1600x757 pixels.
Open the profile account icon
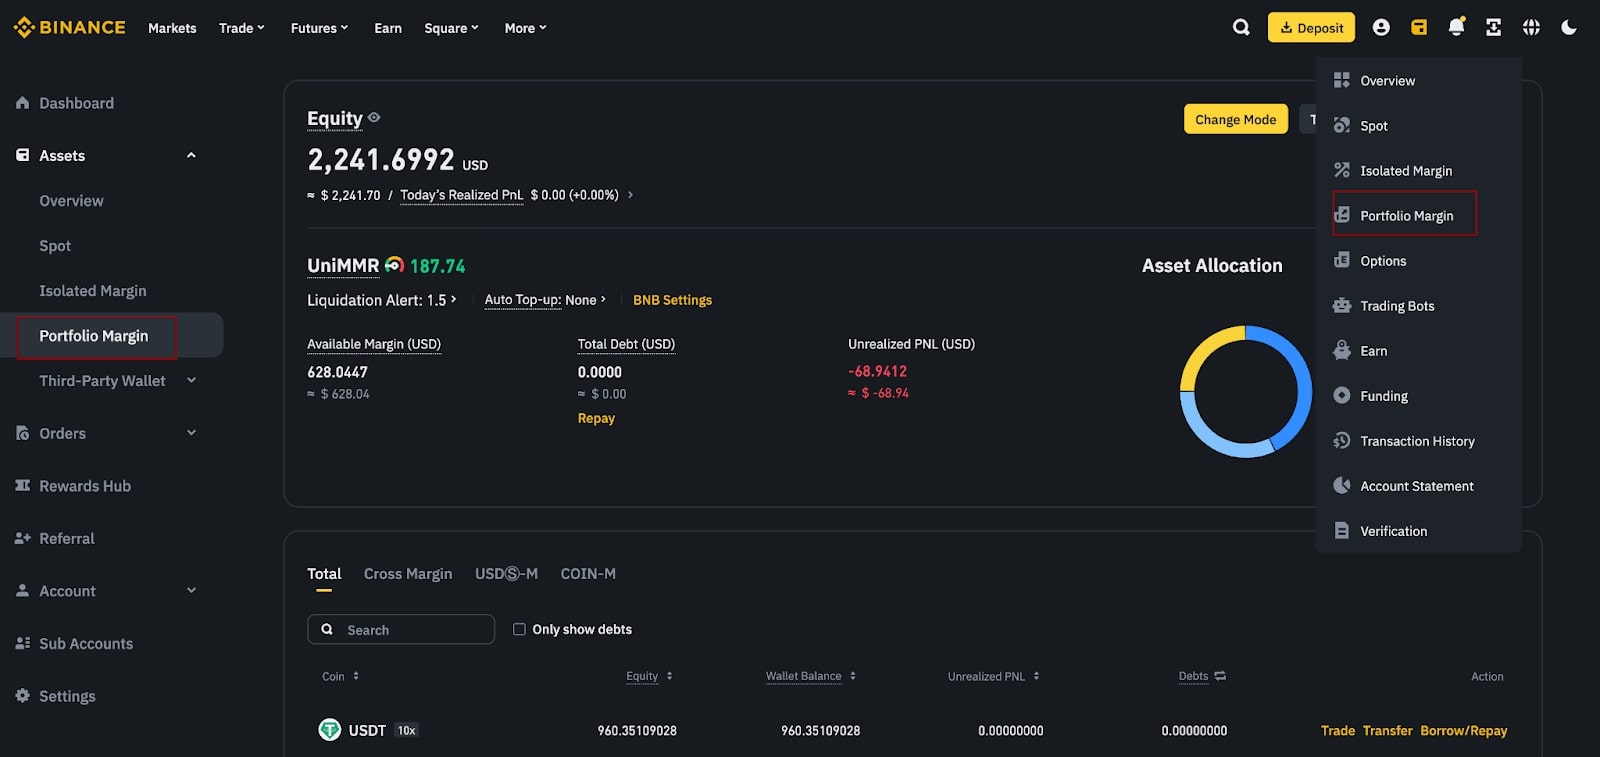(x=1381, y=27)
